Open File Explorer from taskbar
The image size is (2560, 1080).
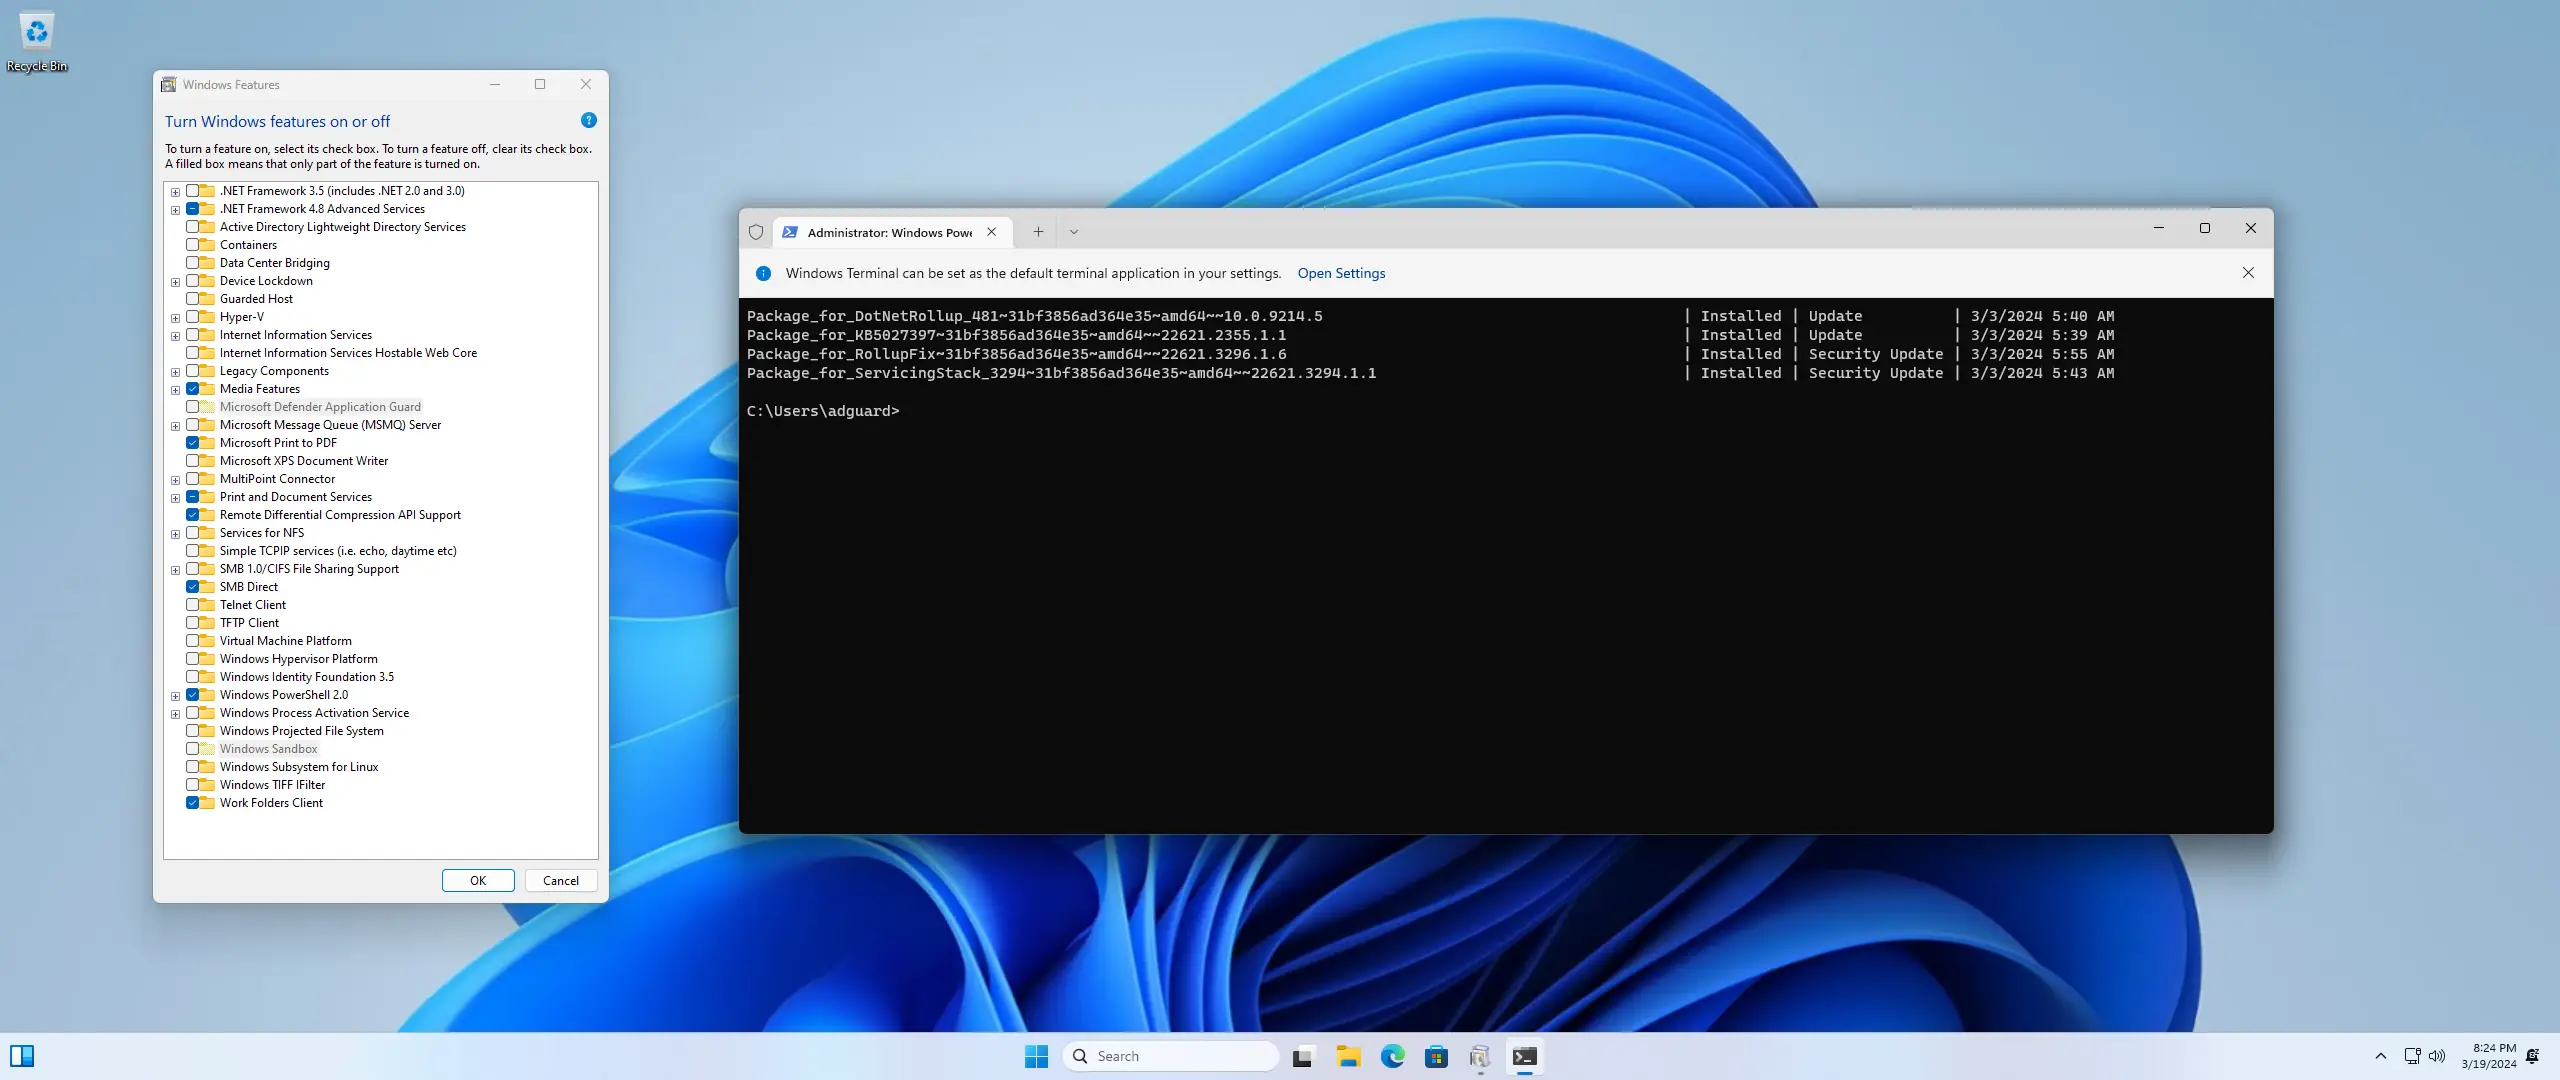1348,1056
